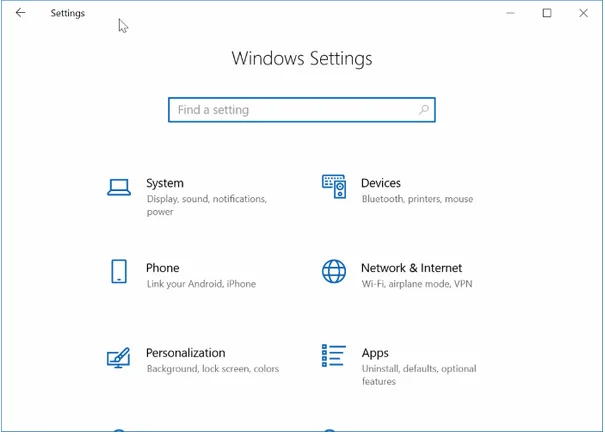Maximize the Settings window
The height and width of the screenshot is (435, 605).
(547, 13)
